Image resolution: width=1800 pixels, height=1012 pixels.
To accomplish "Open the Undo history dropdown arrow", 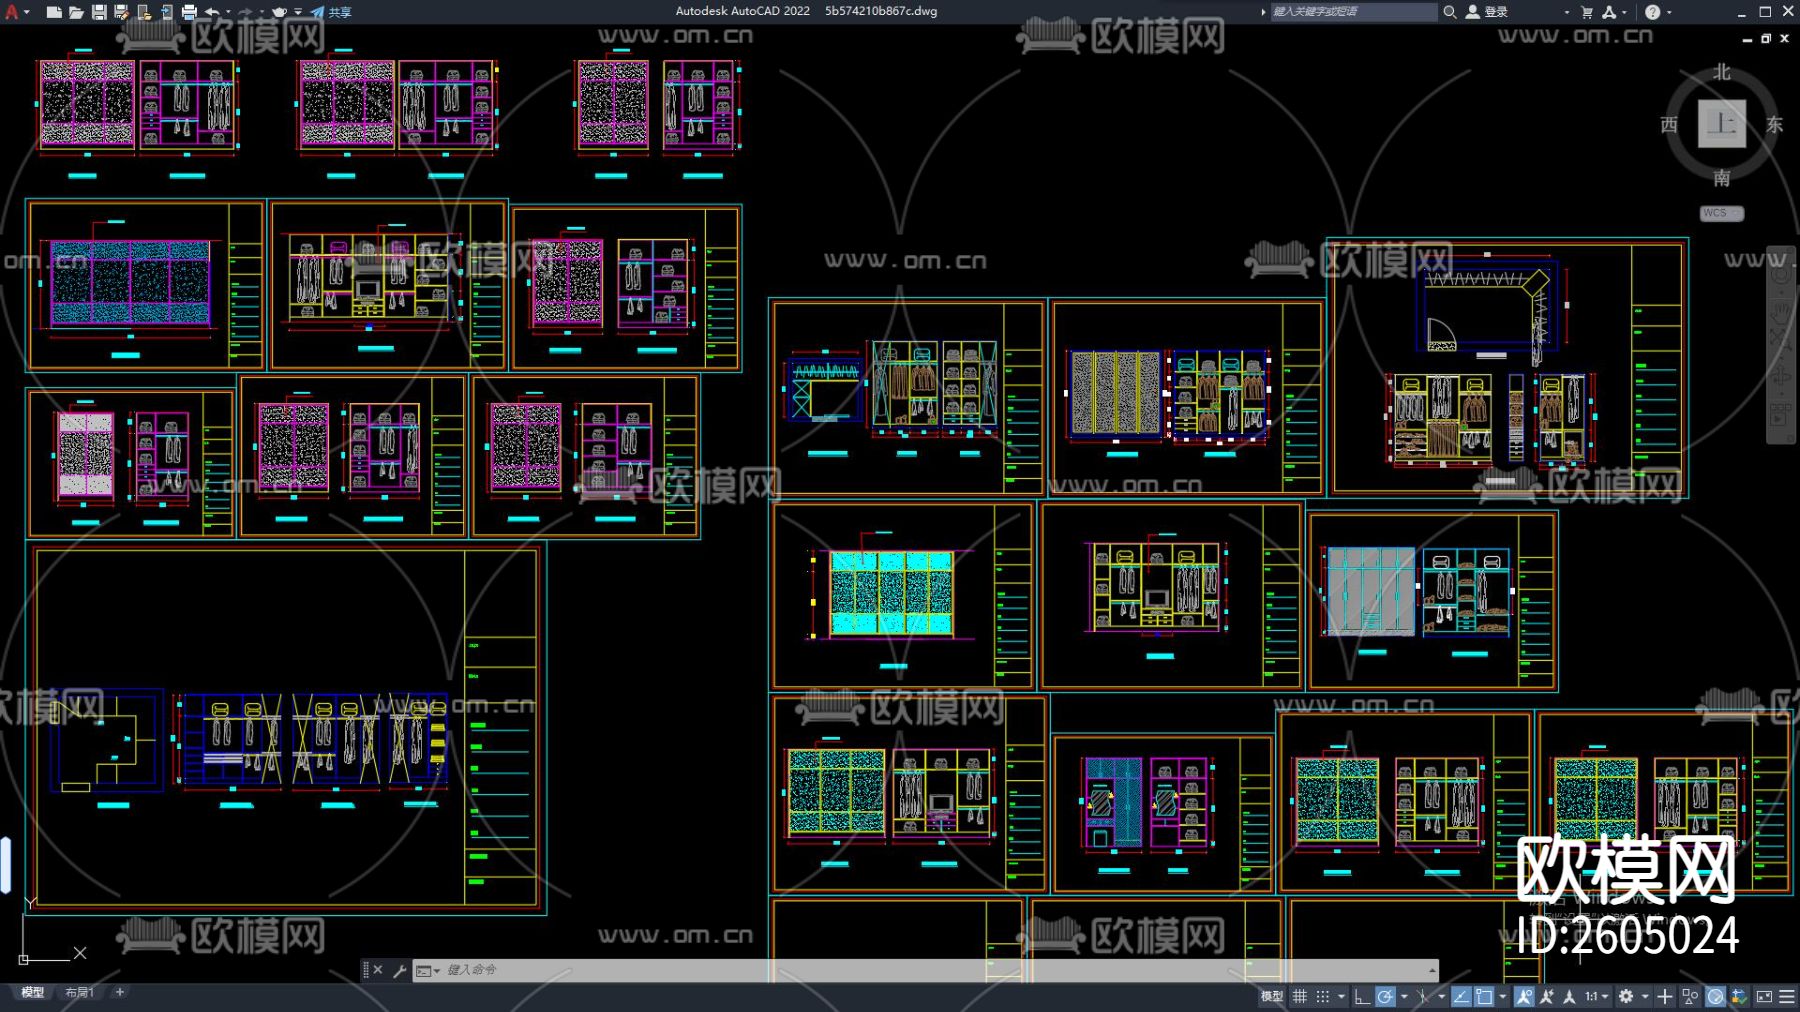I will click(x=228, y=12).
